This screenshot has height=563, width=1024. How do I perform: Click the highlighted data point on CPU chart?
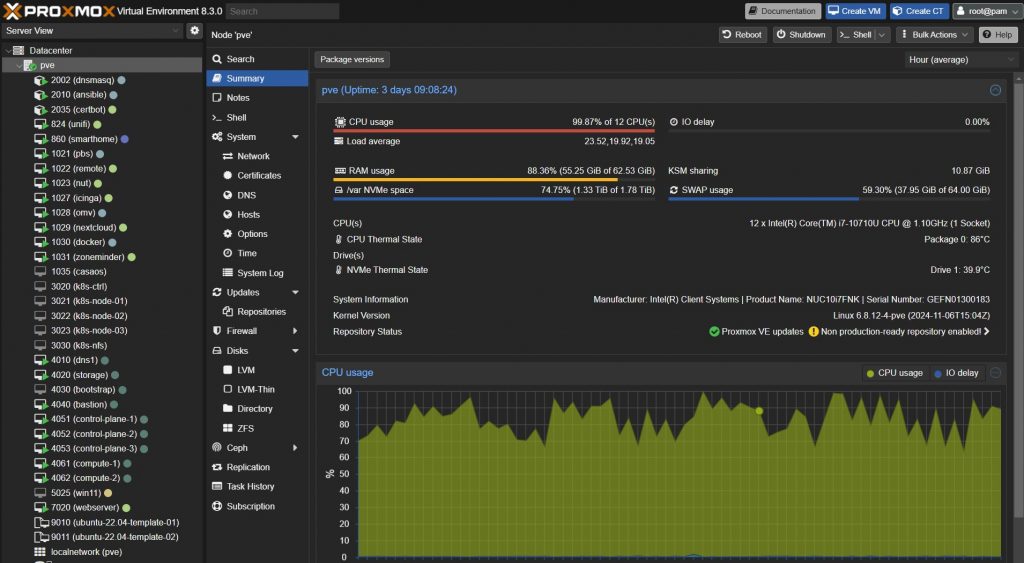pos(759,410)
